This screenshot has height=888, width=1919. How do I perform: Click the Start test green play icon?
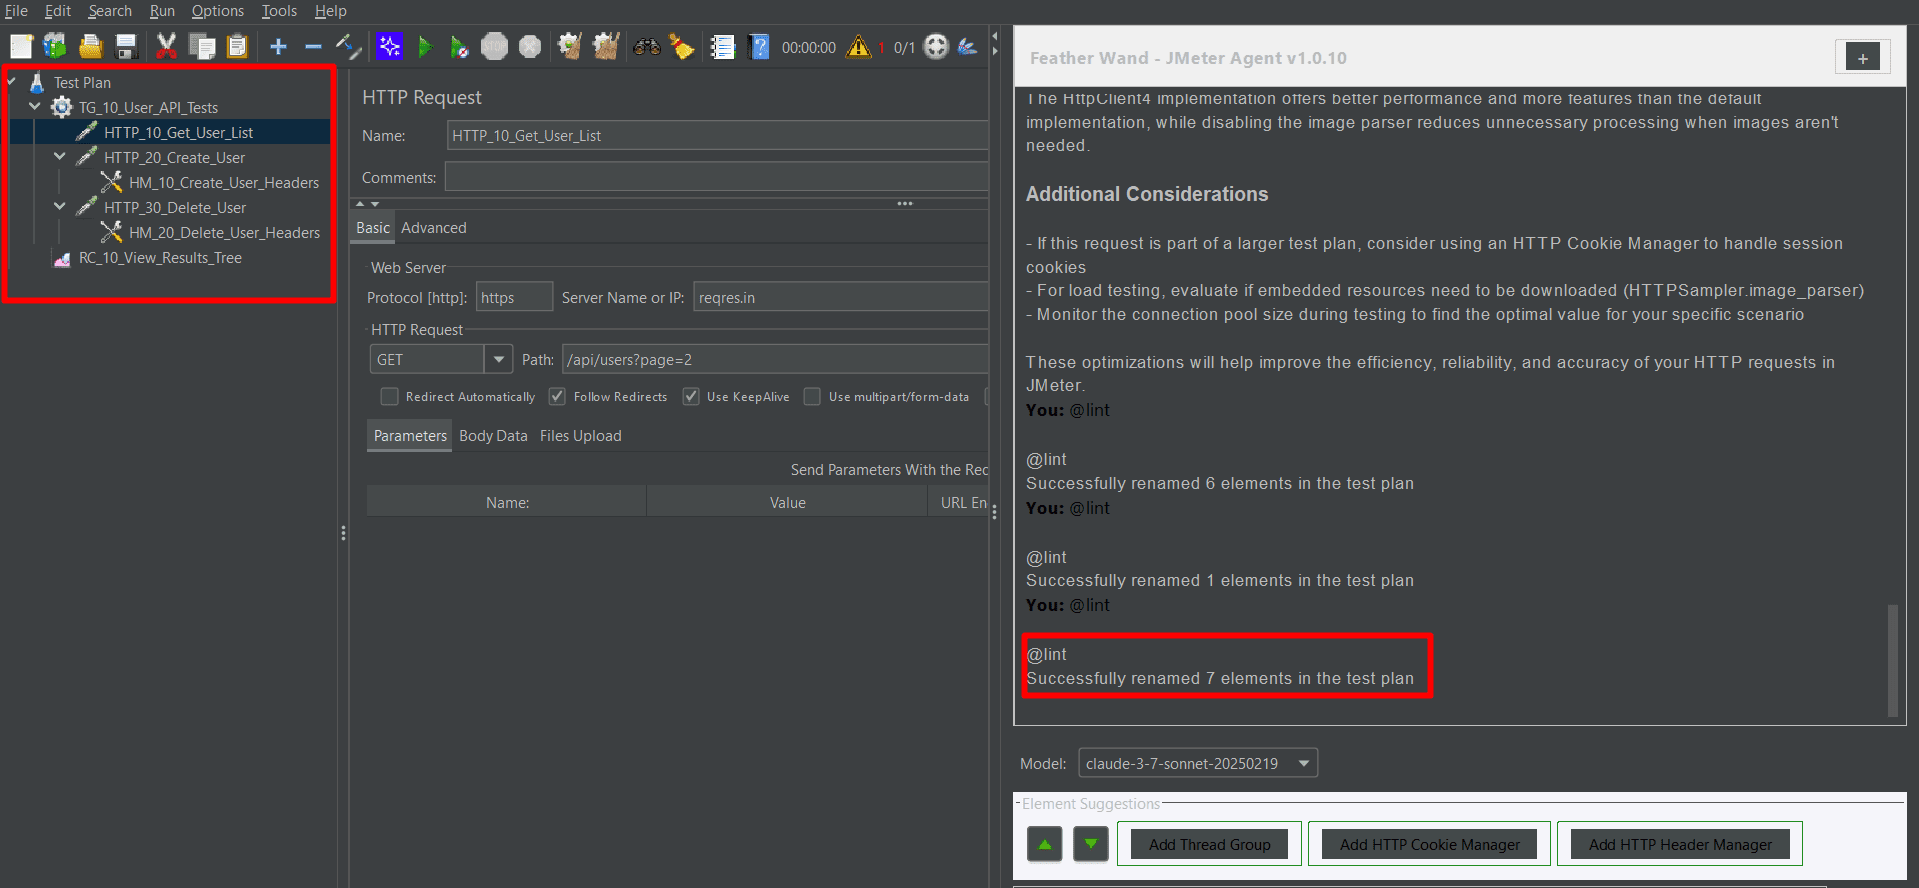pos(425,47)
